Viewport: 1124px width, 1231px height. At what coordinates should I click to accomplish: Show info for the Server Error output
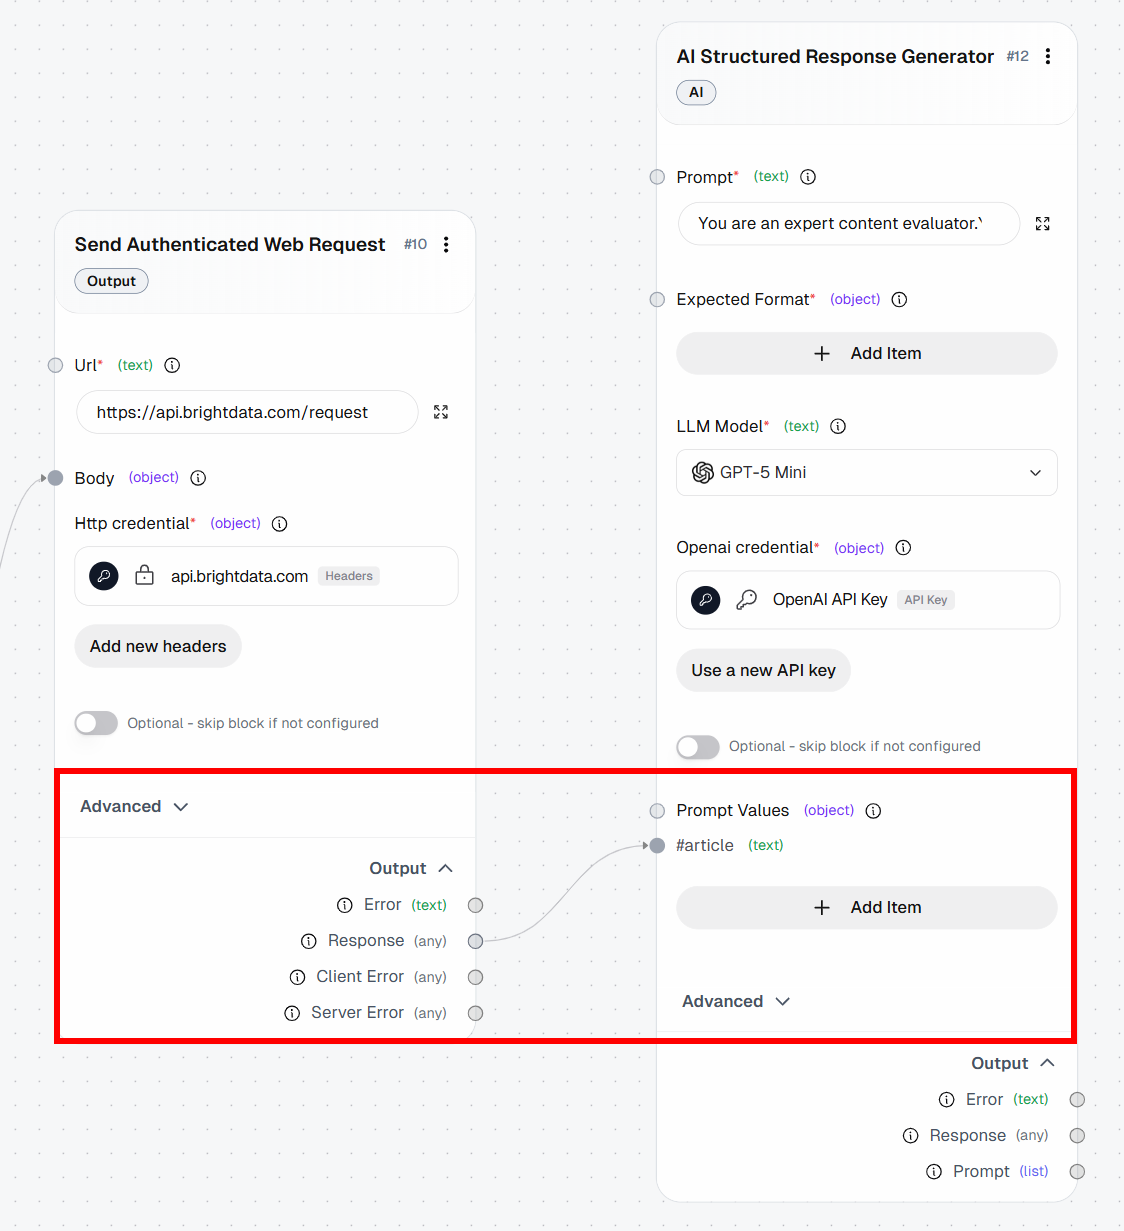point(292,1013)
